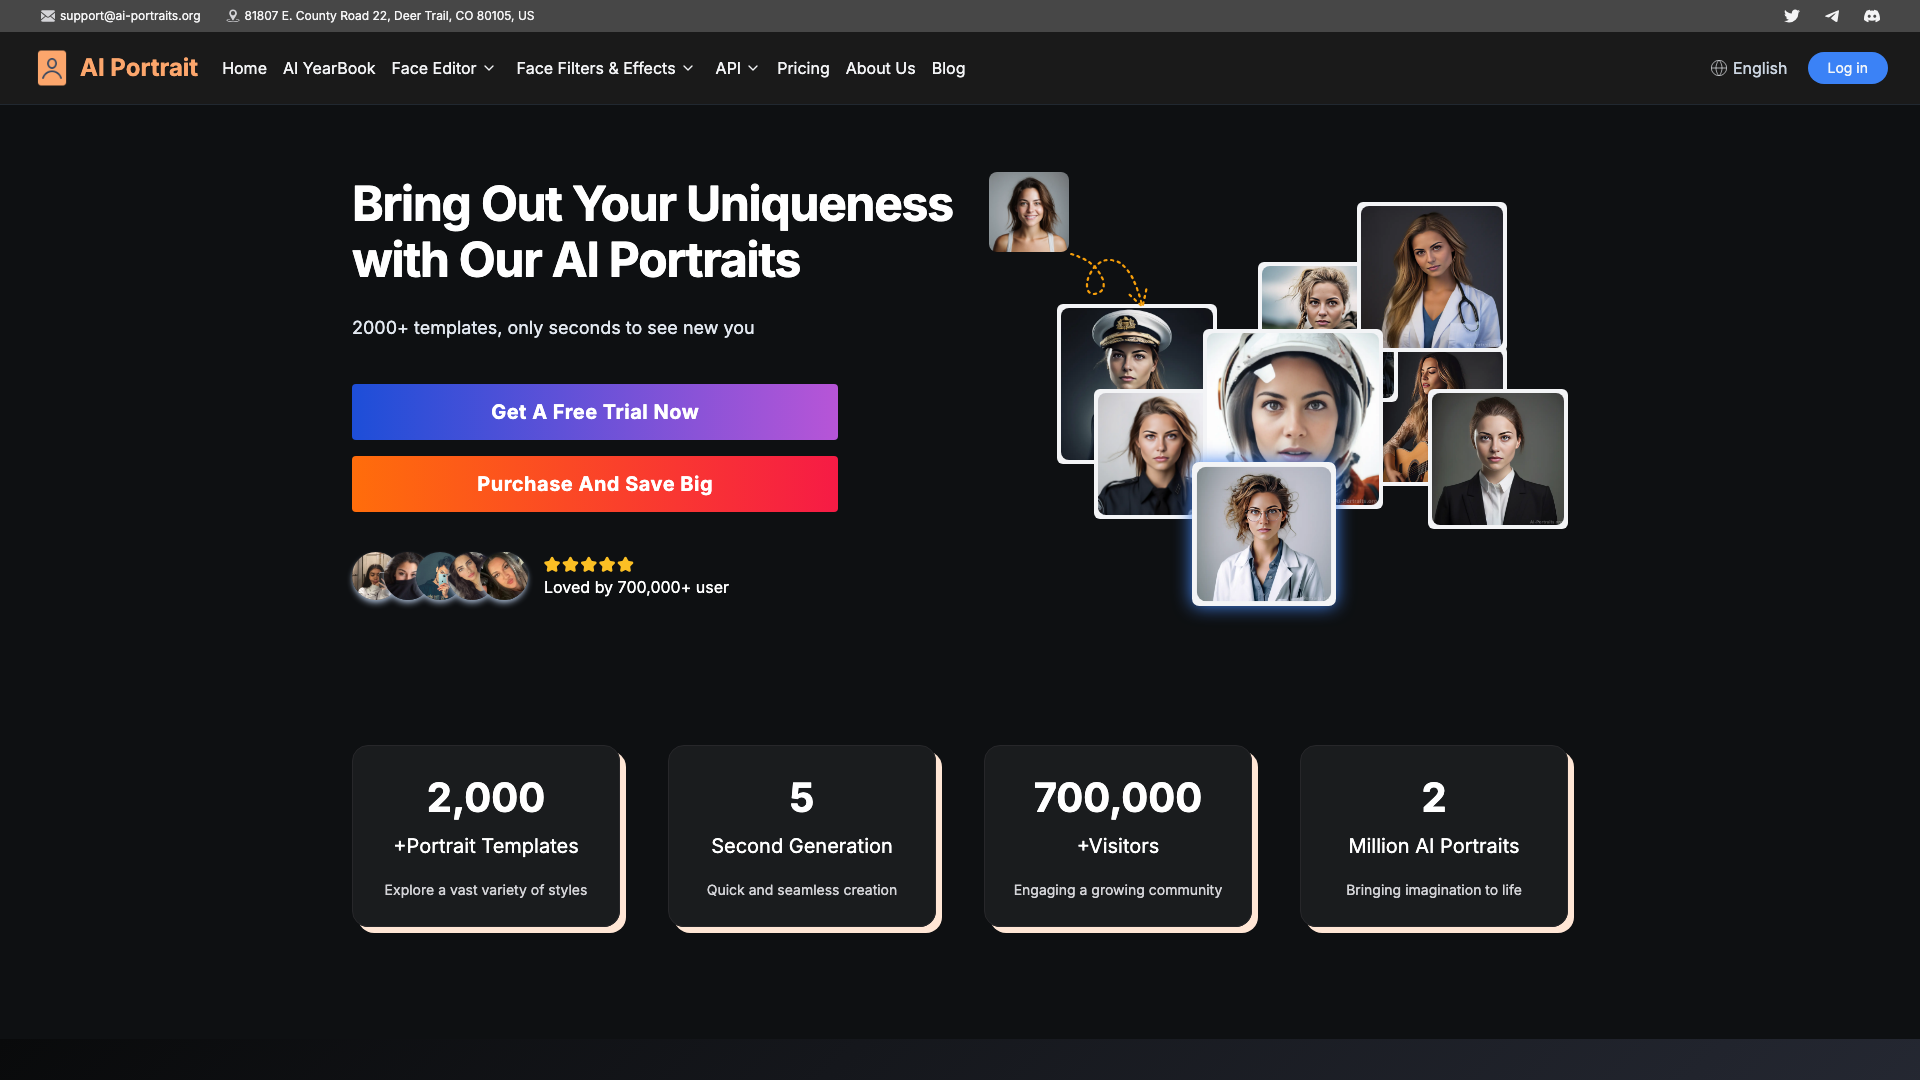Click the envelope icon beside support email
Image resolution: width=1920 pixels, height=1080 pixels.
48,16
